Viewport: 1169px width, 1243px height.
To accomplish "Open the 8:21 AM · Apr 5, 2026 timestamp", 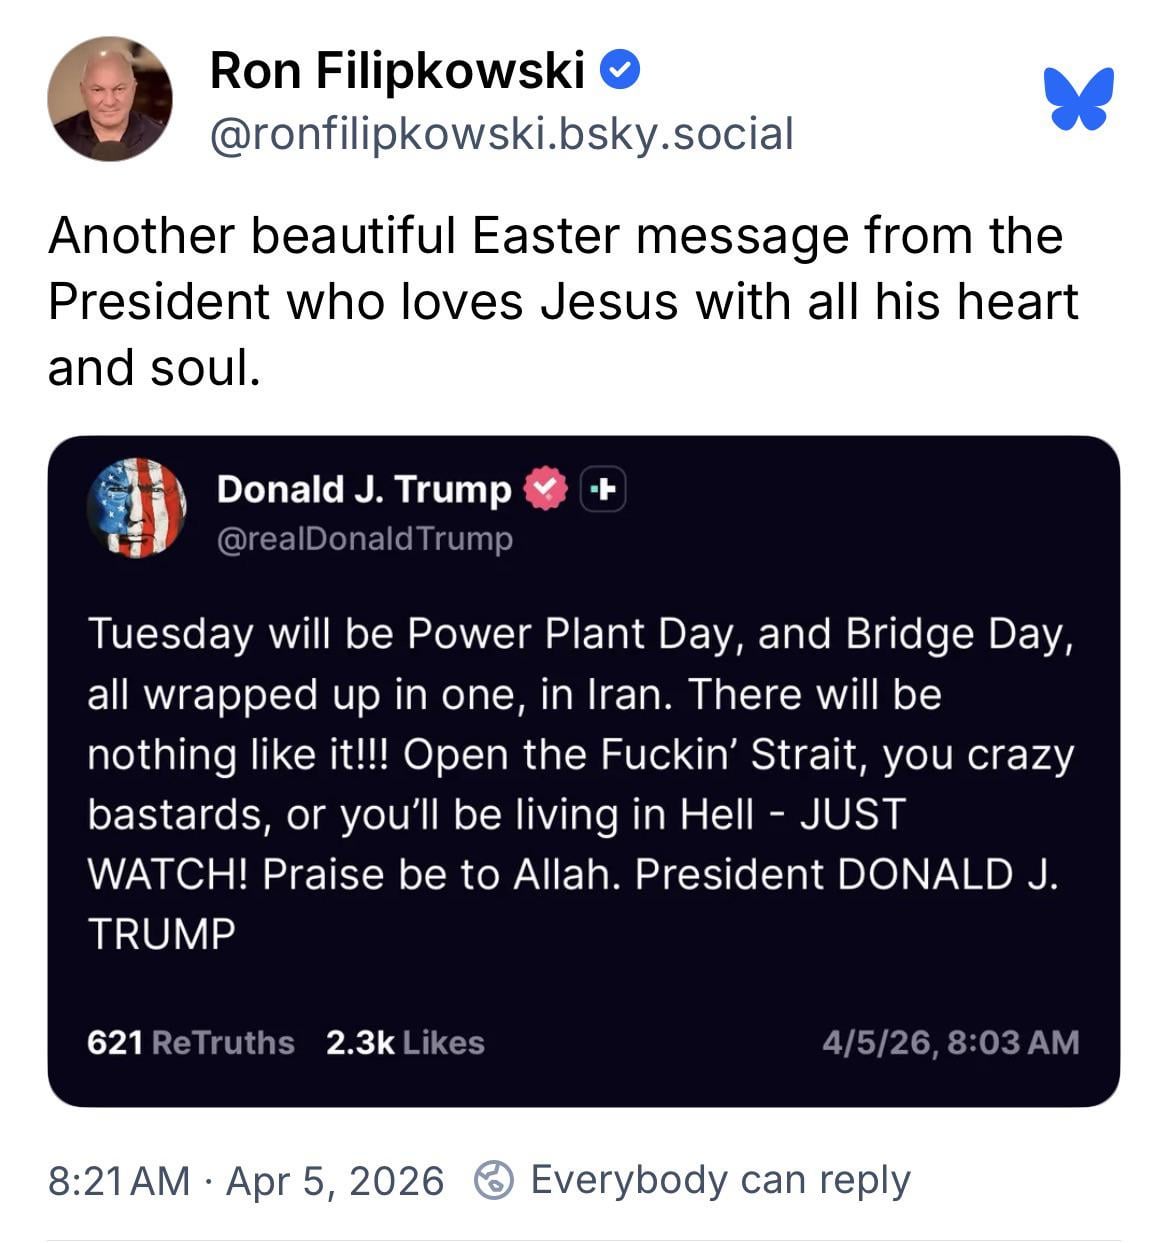I will pyautogui.click(x=246, y=1181).
